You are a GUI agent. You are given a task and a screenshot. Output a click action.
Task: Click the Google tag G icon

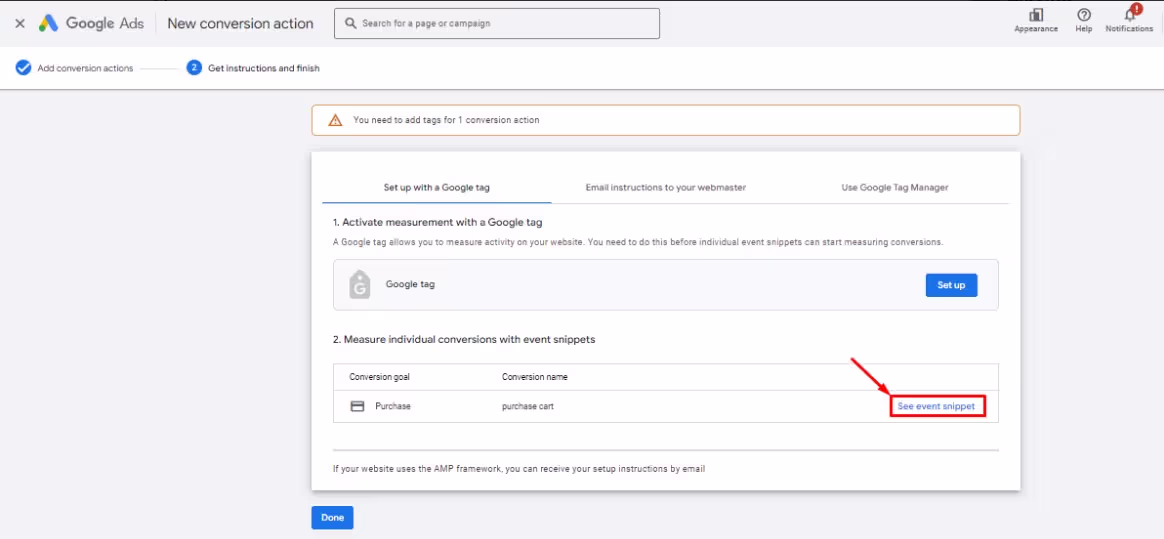tap(359, 284)
